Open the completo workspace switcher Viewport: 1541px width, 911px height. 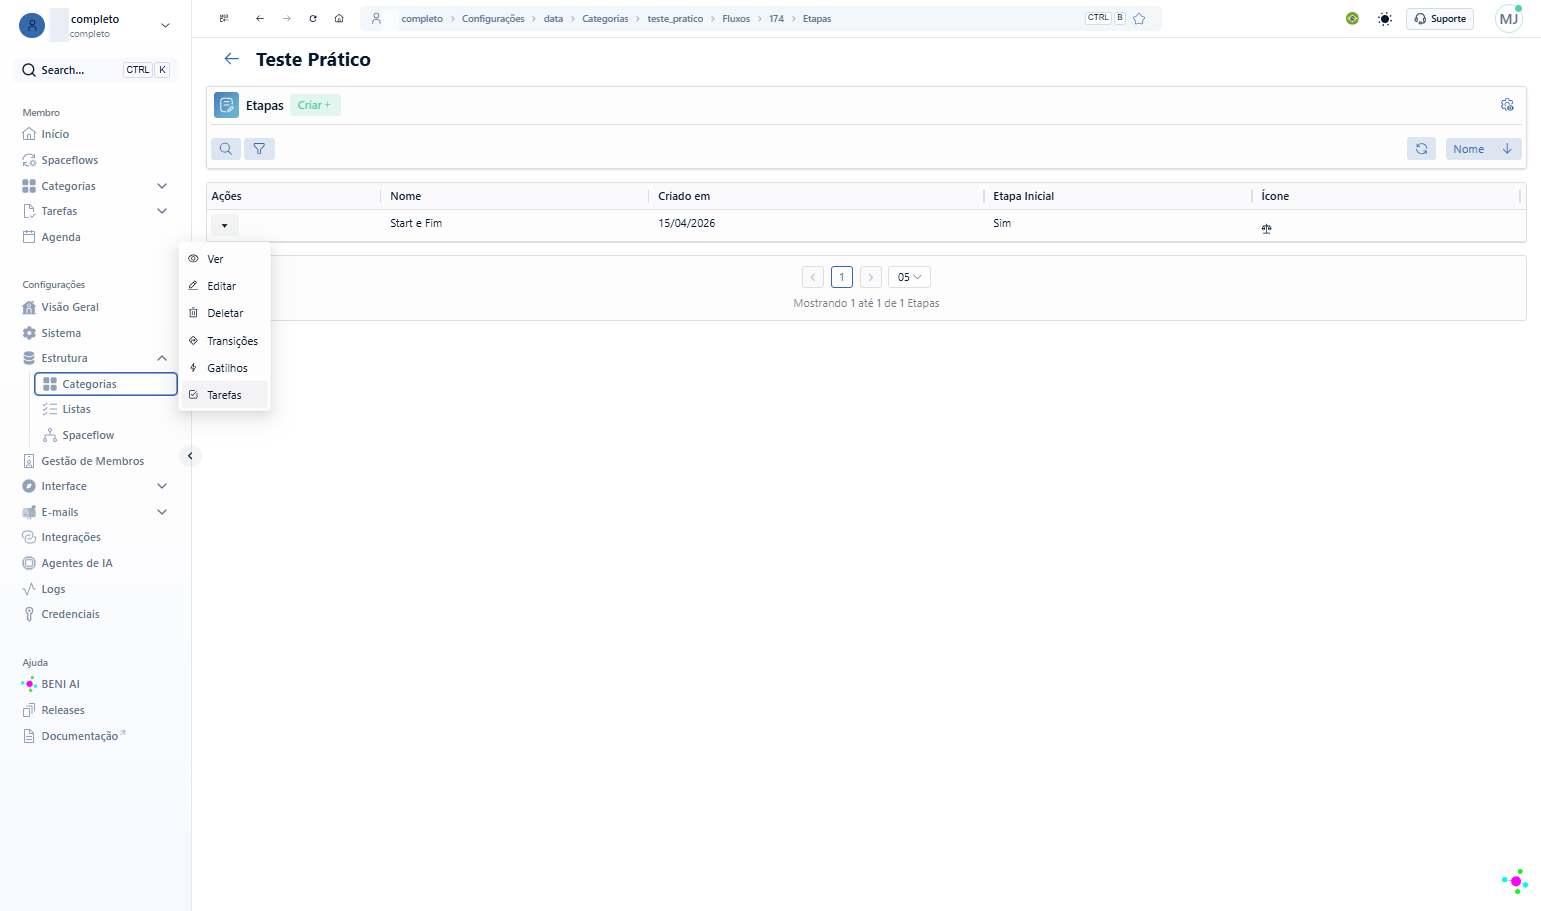[x=96, y=25]
